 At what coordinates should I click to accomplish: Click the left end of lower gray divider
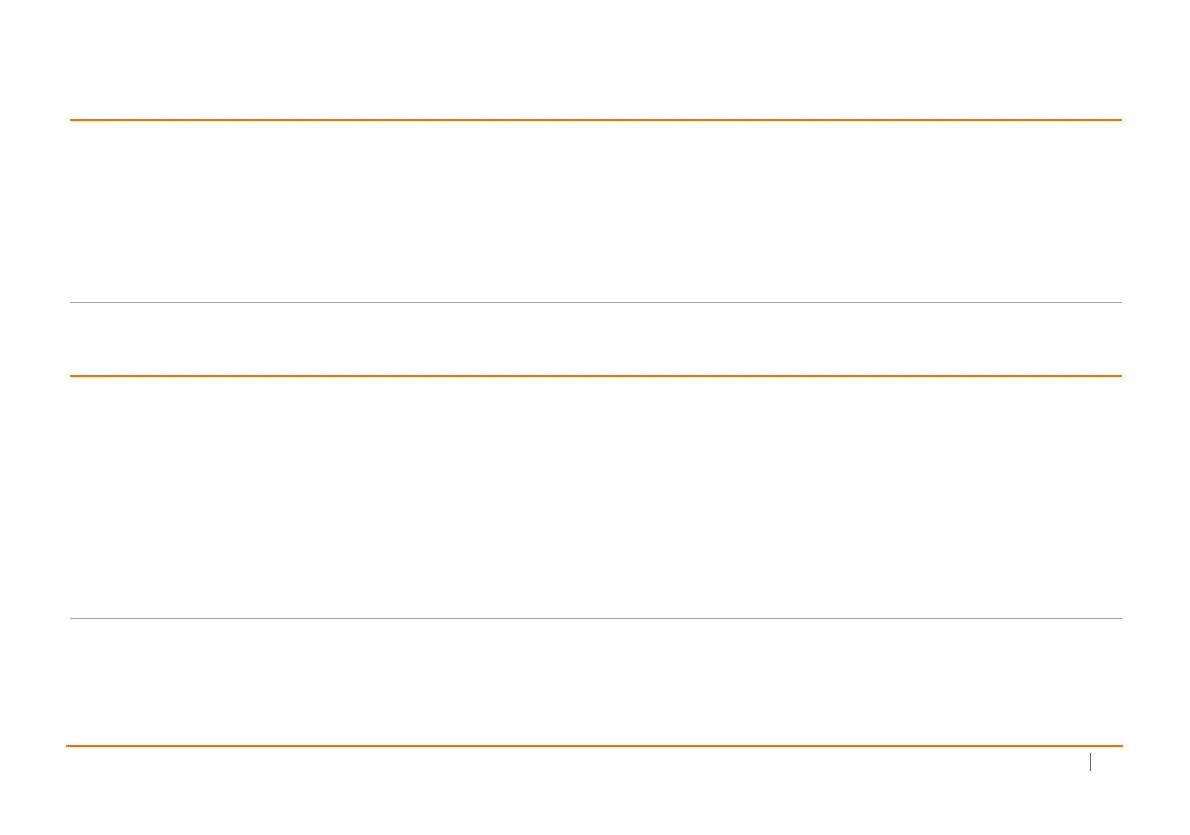[74, 618]
